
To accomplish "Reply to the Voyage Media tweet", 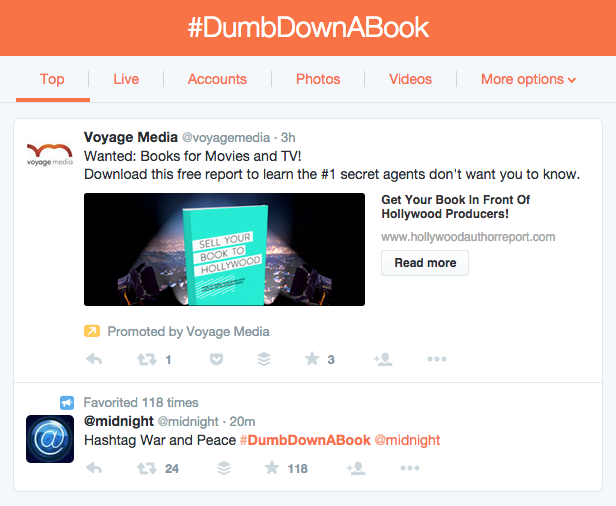I will pyautogui.click(x=94, y=359).
